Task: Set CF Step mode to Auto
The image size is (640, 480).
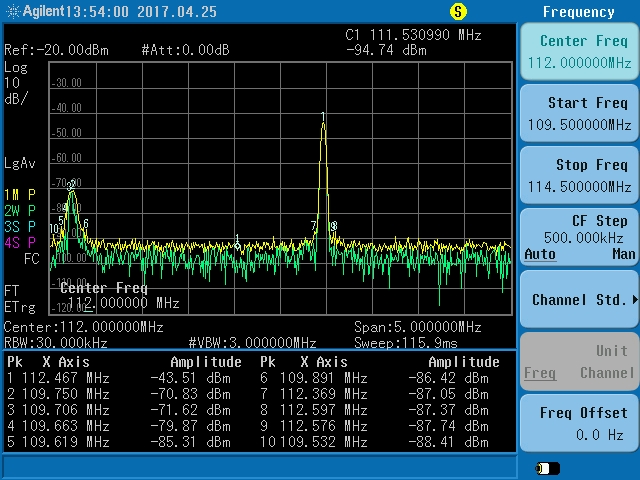Action: [540, 255]
